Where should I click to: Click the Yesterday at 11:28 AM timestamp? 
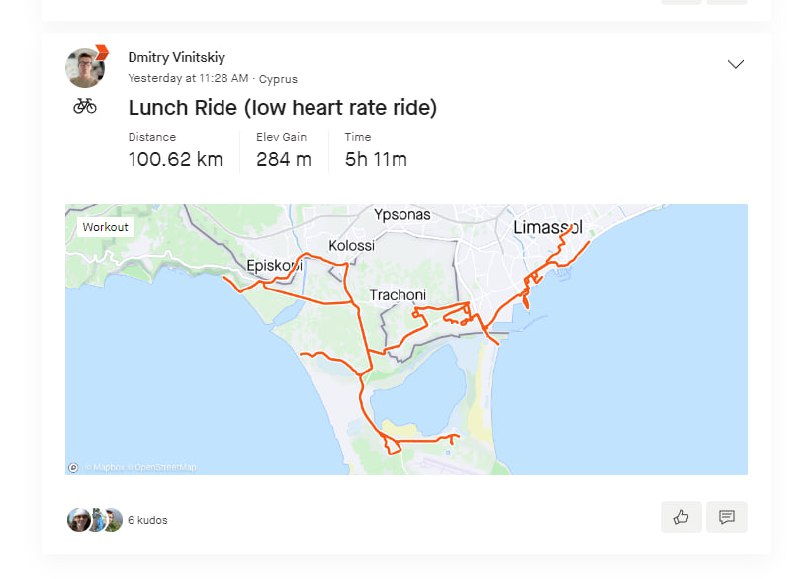pos(189,79)
